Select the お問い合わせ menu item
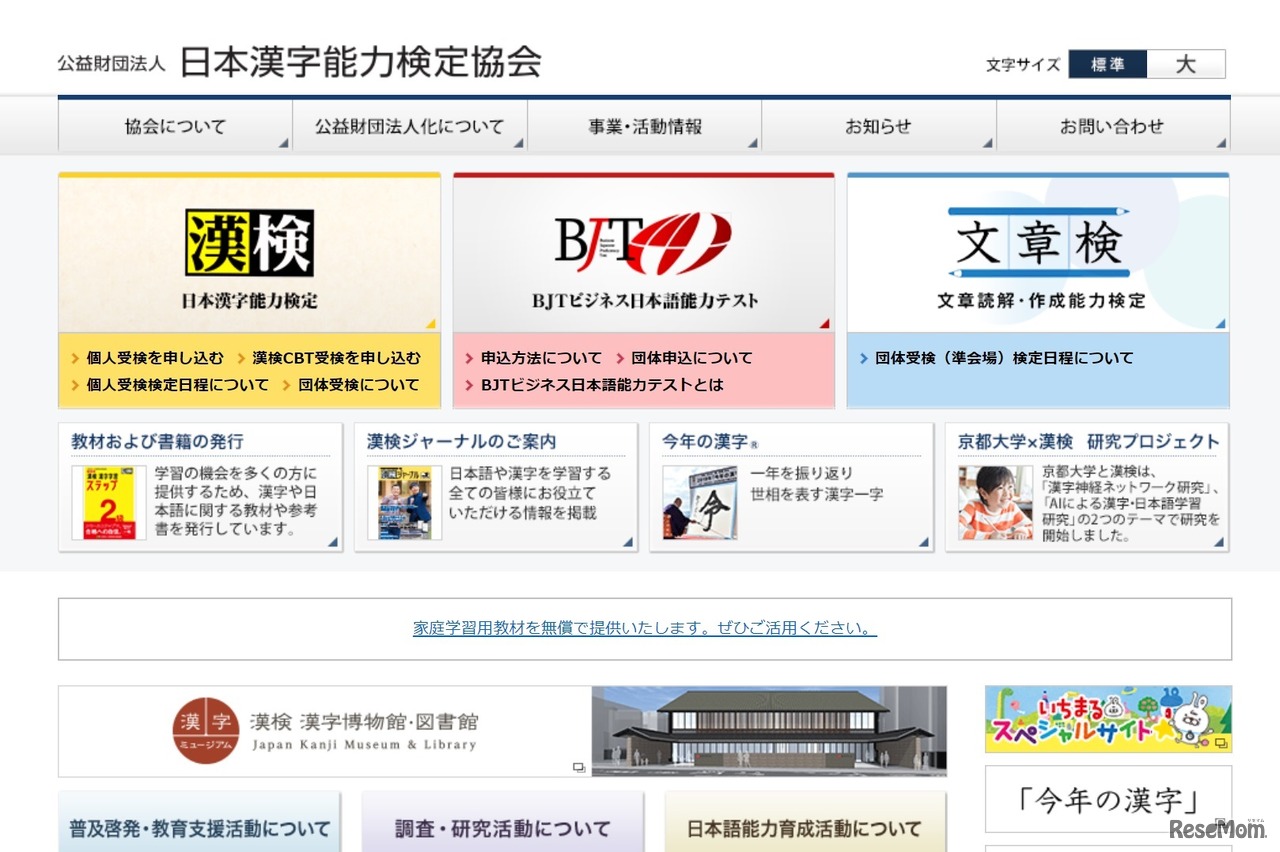1280x852 pixels. point(1111,126)
